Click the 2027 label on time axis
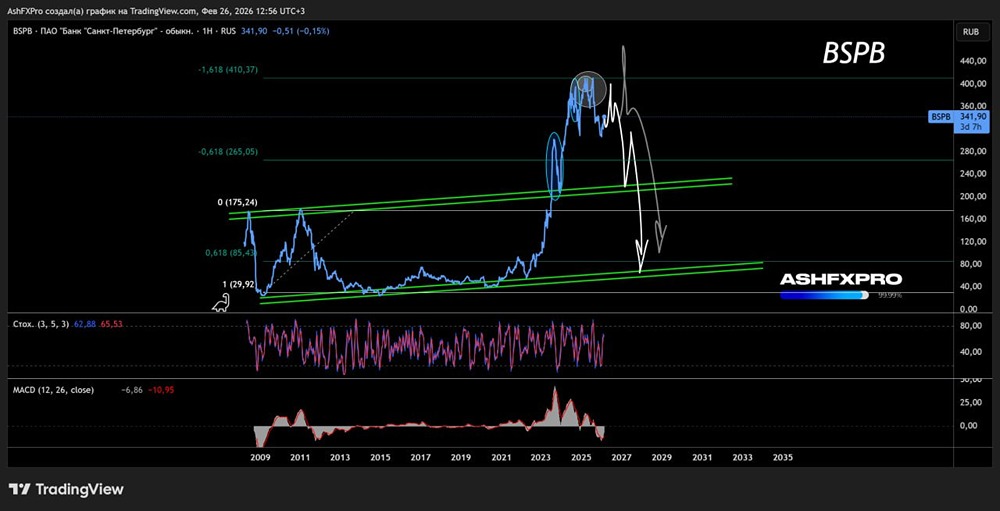This screenshot has height=511, width=1000. click(621, 457)
